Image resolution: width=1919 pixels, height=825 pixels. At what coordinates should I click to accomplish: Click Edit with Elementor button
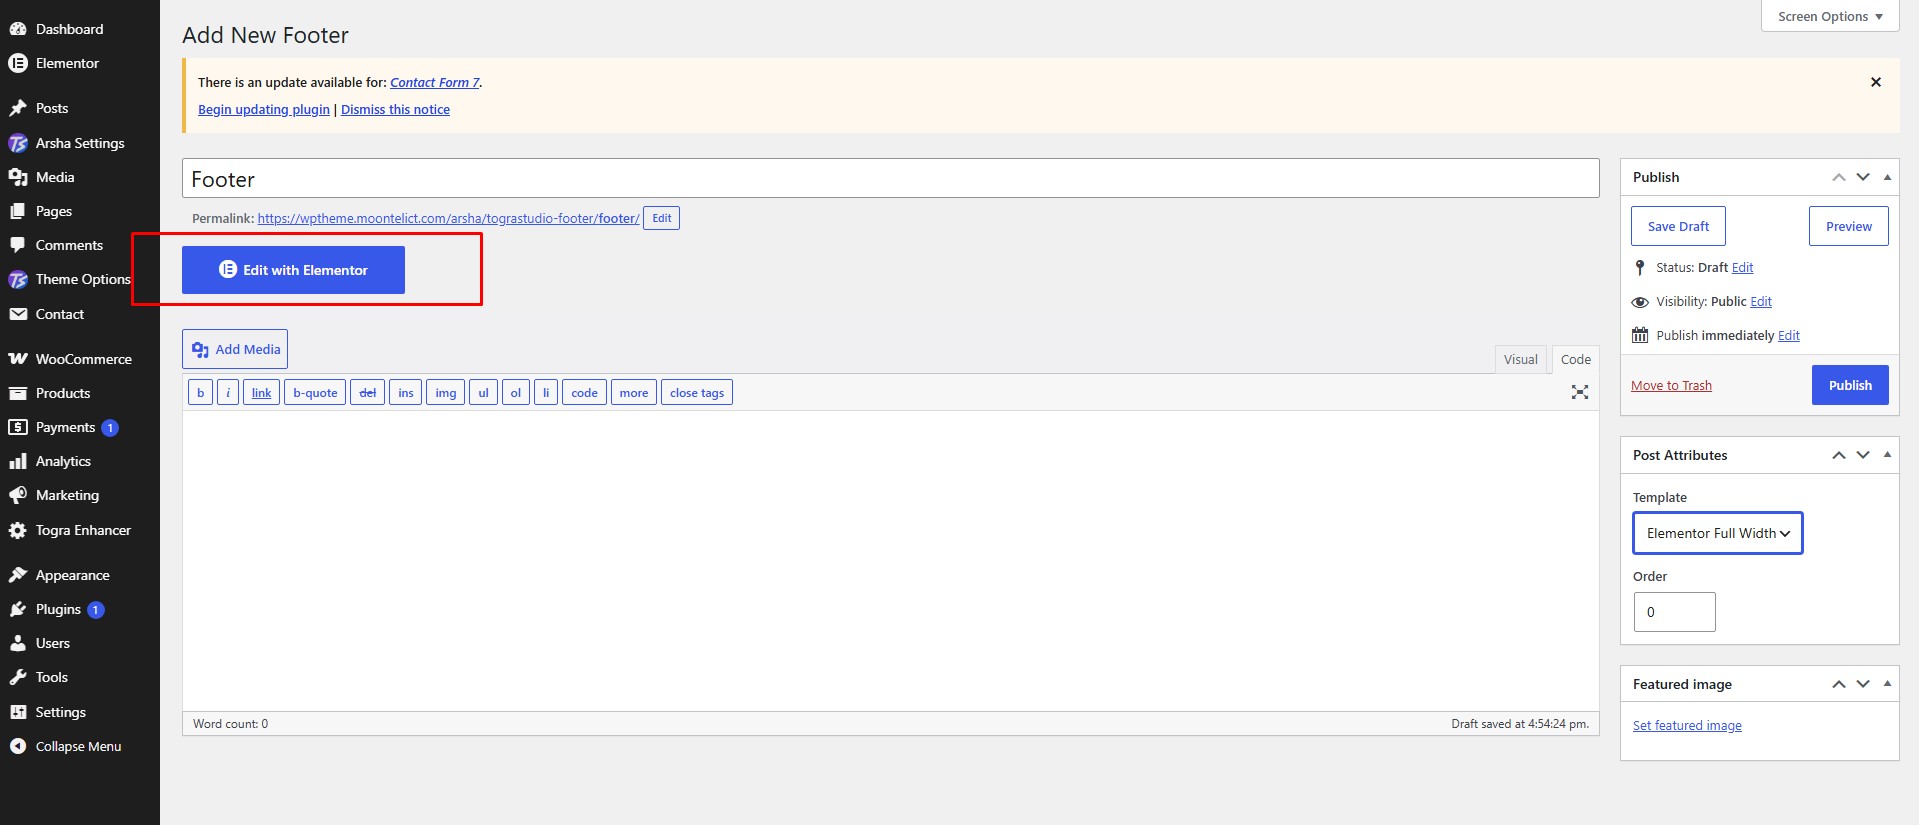click(293, 270)
